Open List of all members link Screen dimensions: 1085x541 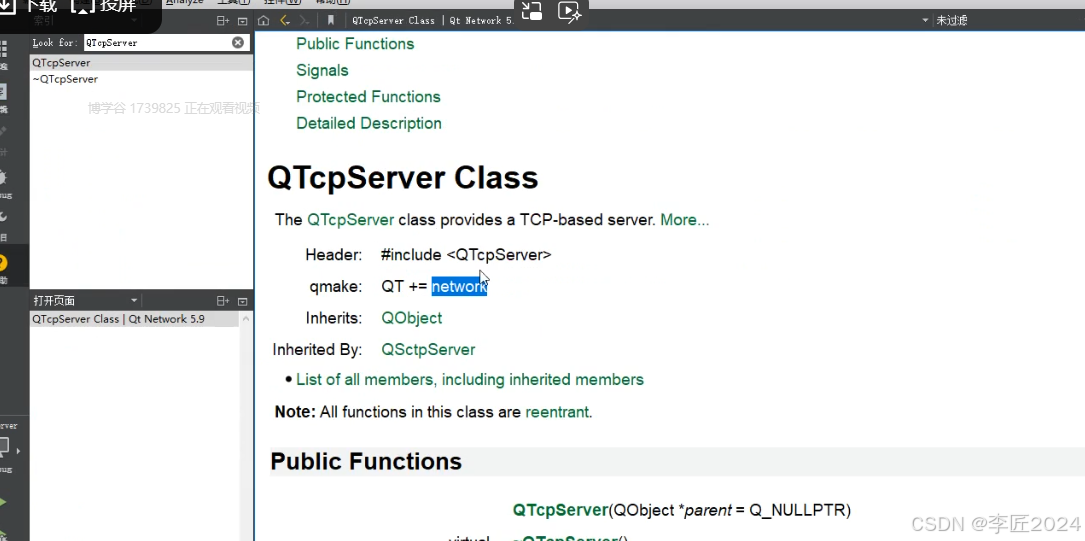tap(470, 380)
